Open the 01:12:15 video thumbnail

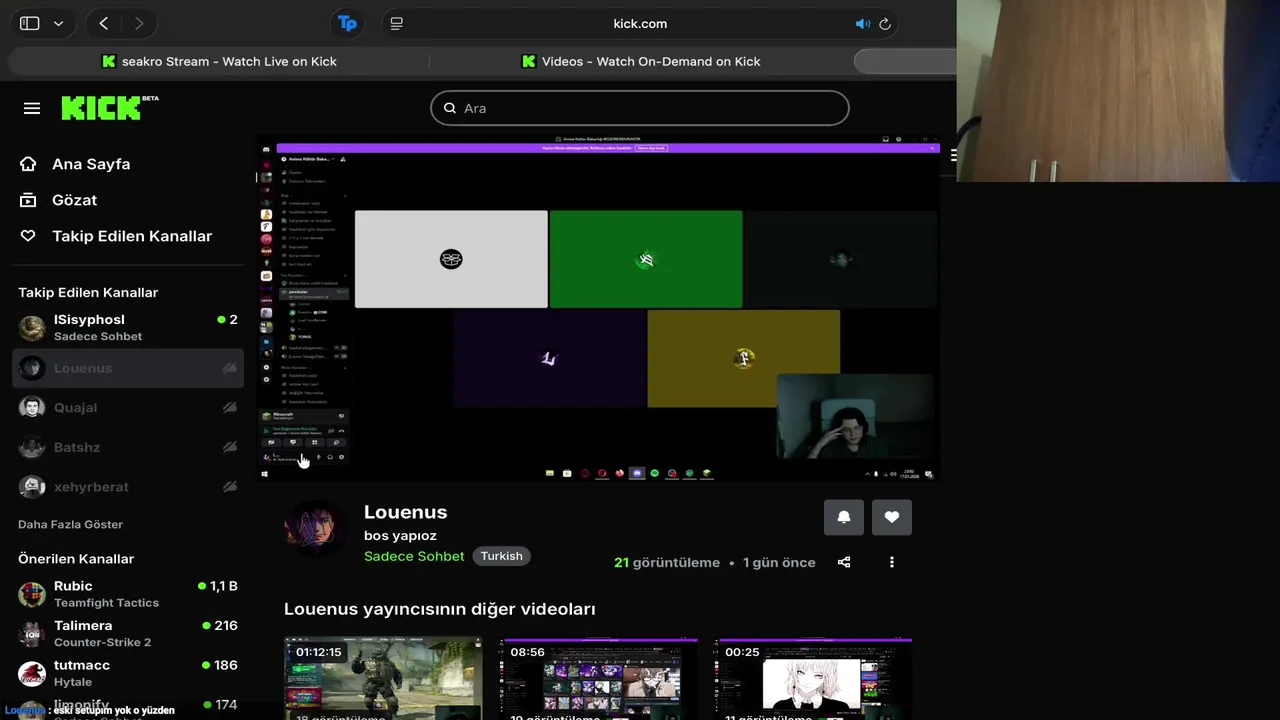pyautogui.click(x=383, y=678)
